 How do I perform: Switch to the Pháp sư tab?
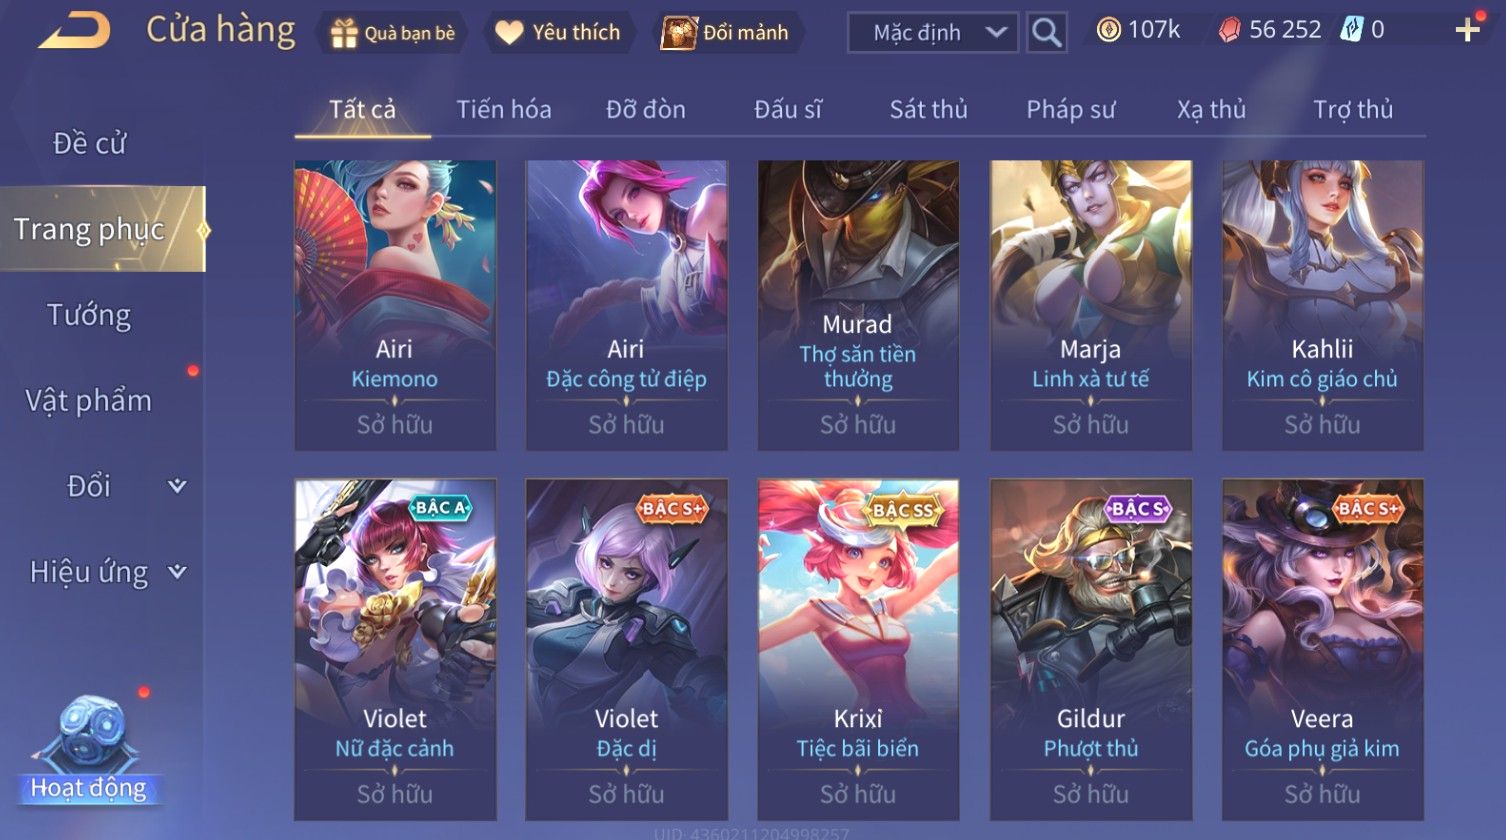coord(1070,109)
